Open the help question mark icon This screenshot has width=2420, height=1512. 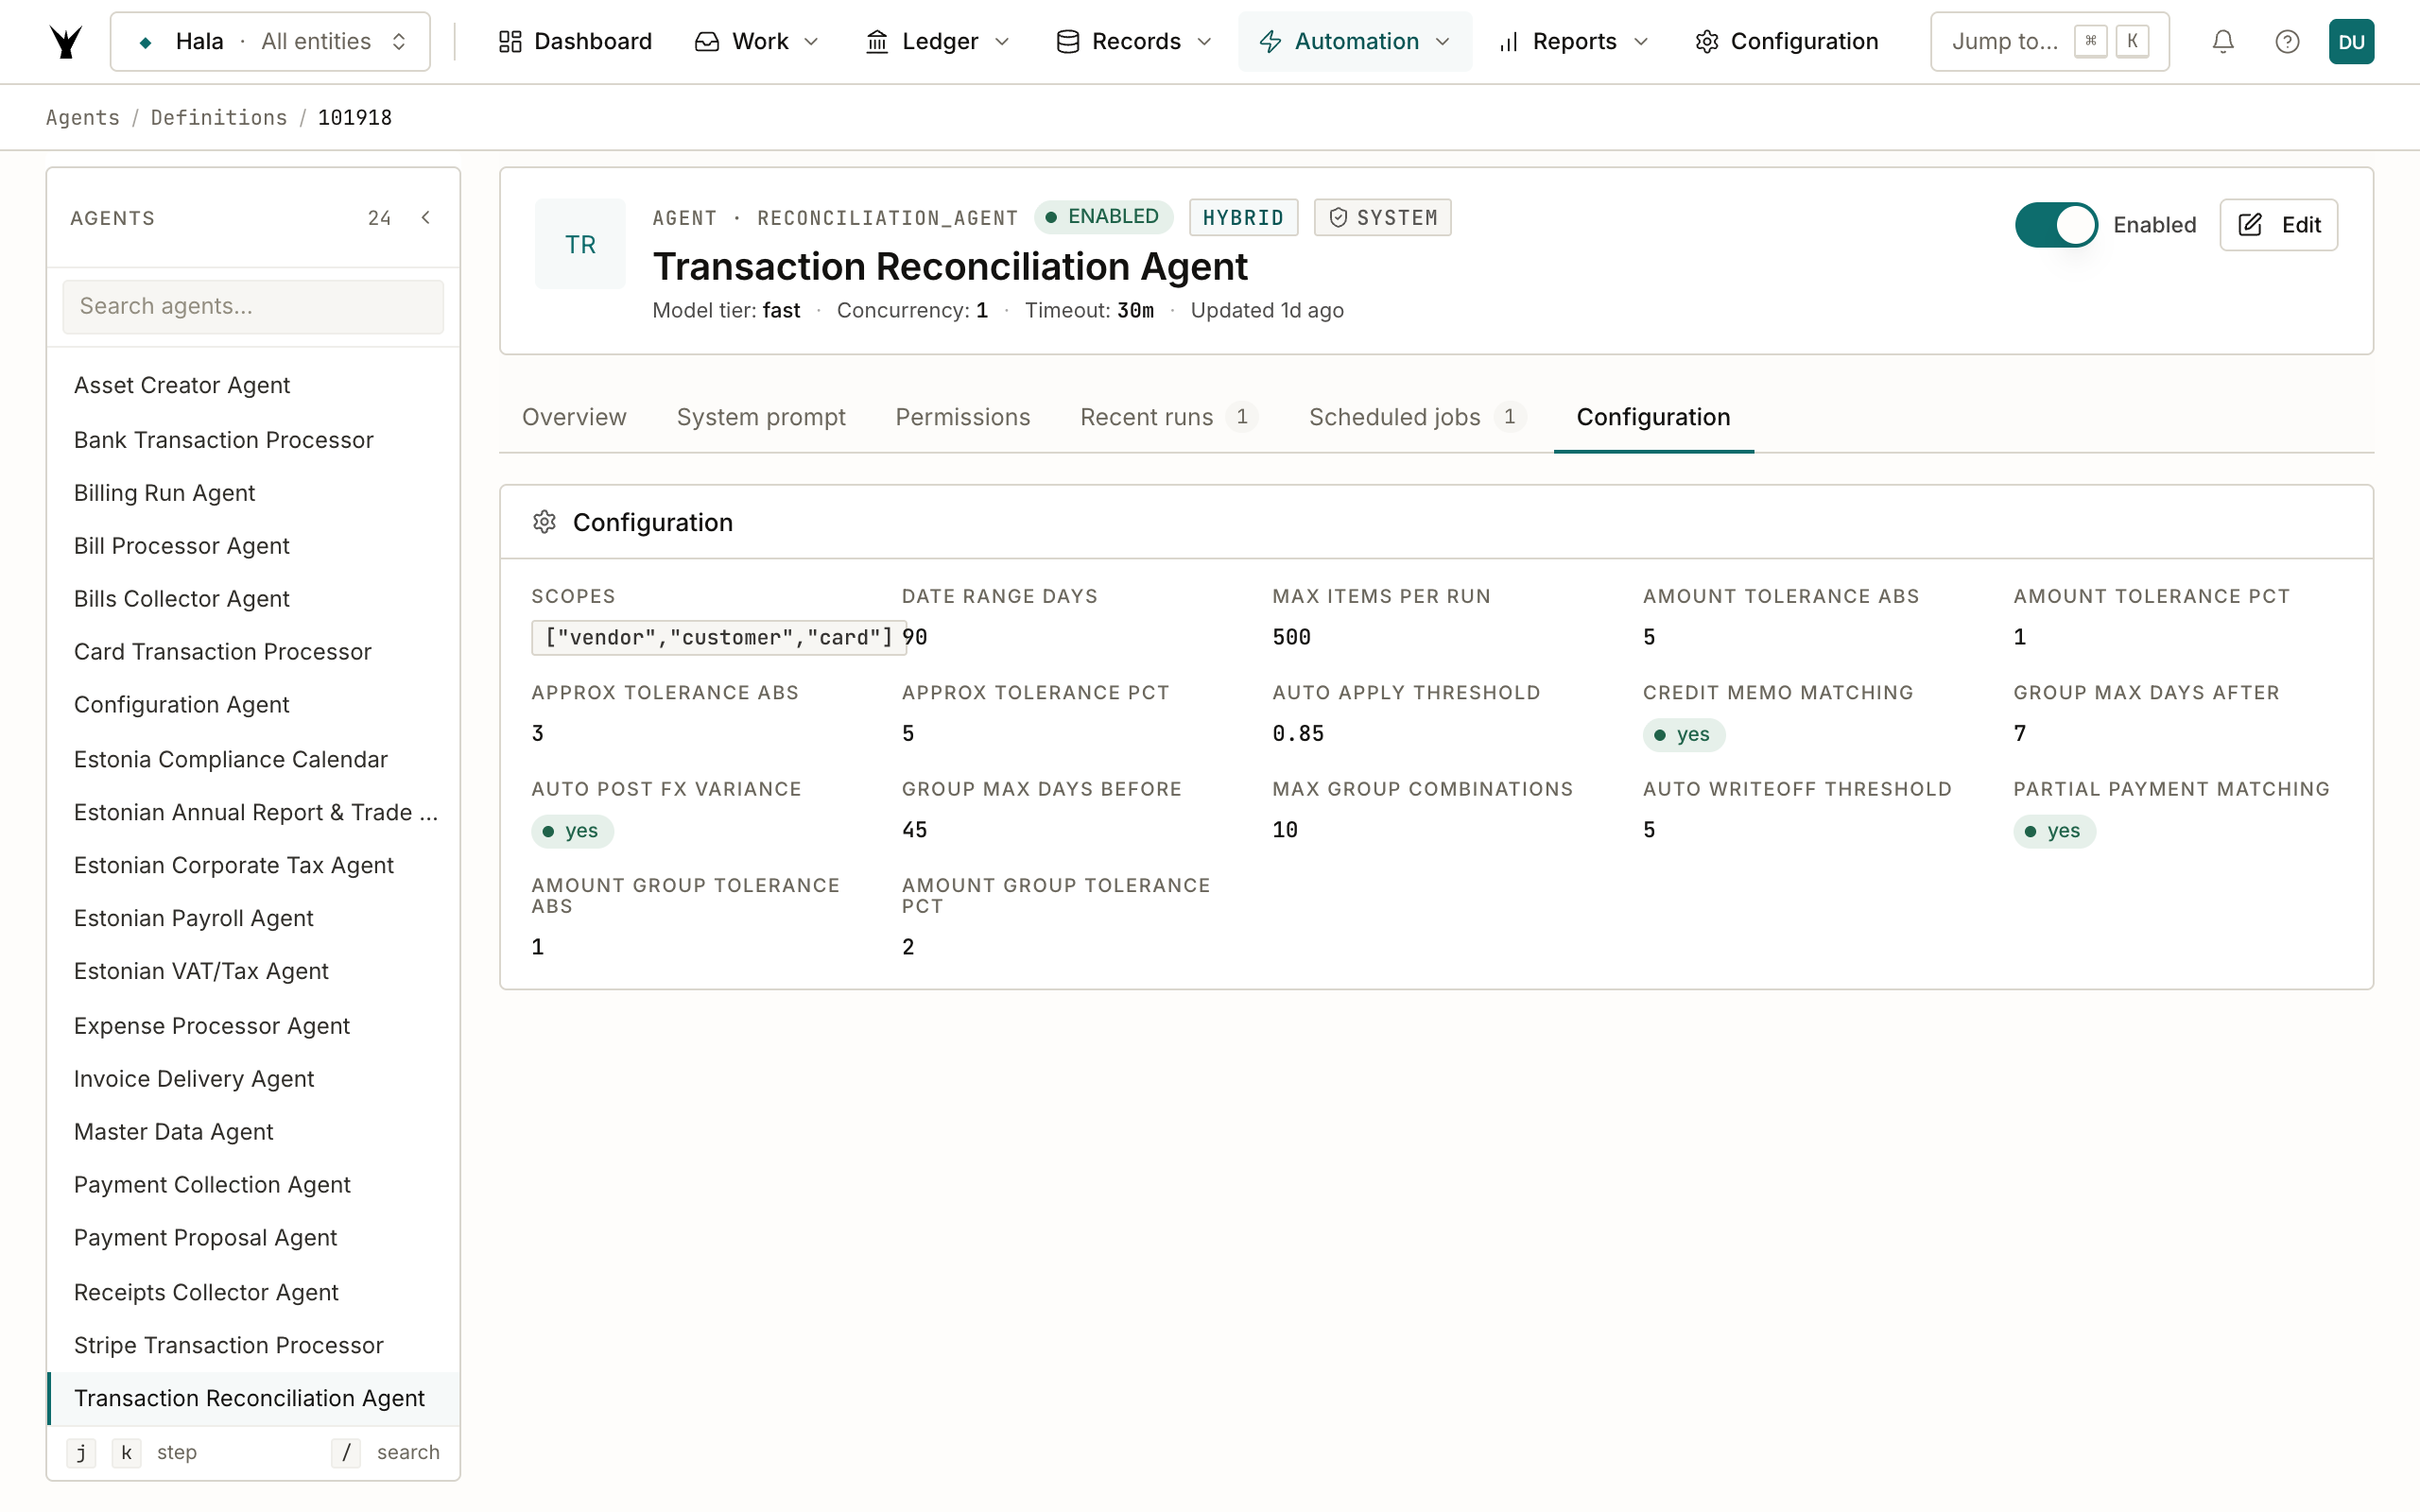pyautogui.click(x=2287, y=41)
